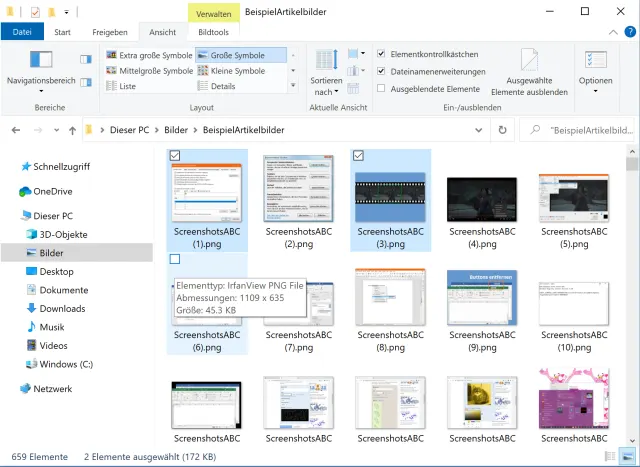This screenshot has height=467, width=640.
Task: Uncheck Elementkontrollkästchen checkbox
Action: [381, 55]
